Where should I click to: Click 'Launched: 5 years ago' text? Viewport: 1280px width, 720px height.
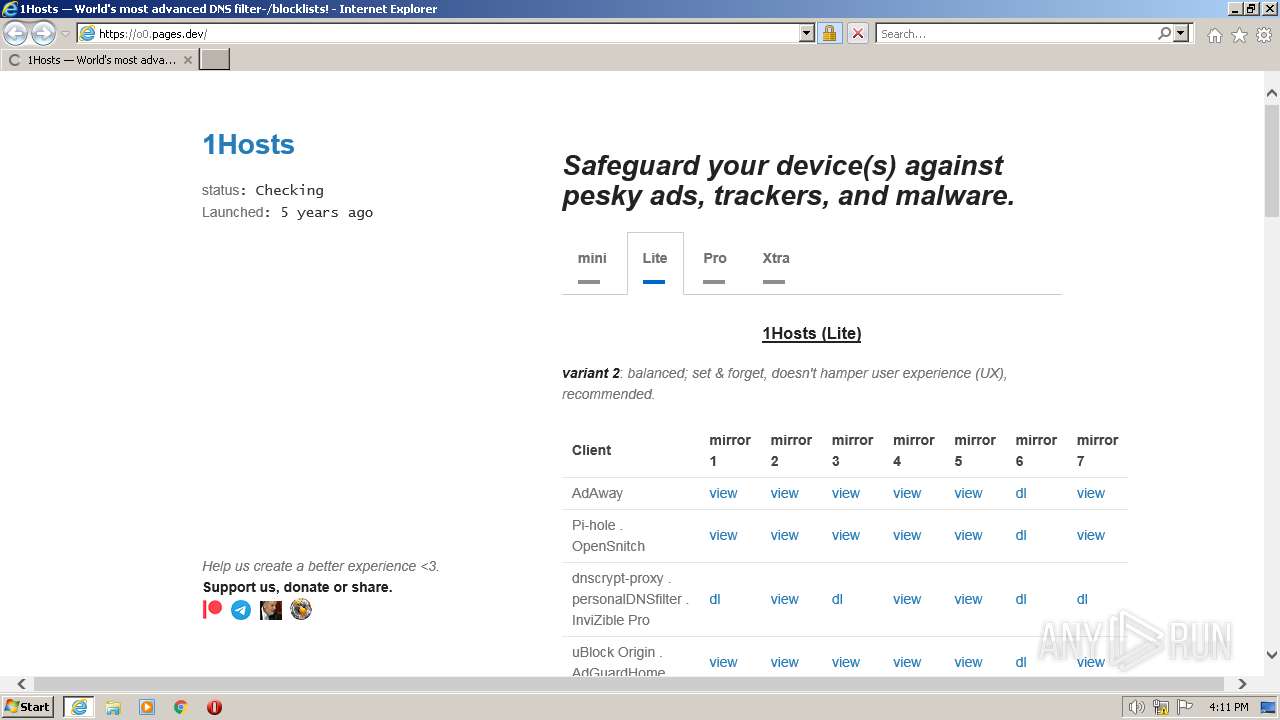pos(288,212)
